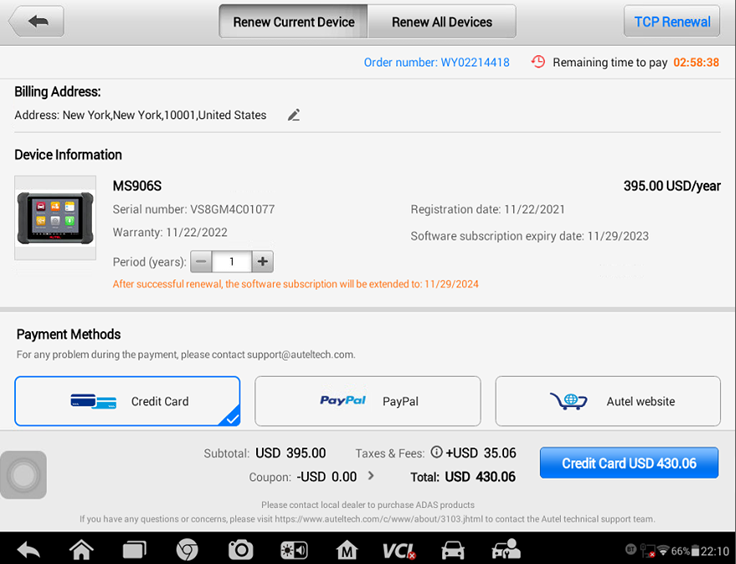This screenshot has height=564, width=736.
Task: Click the 66% battery indicator
Action: coord(685,551)
